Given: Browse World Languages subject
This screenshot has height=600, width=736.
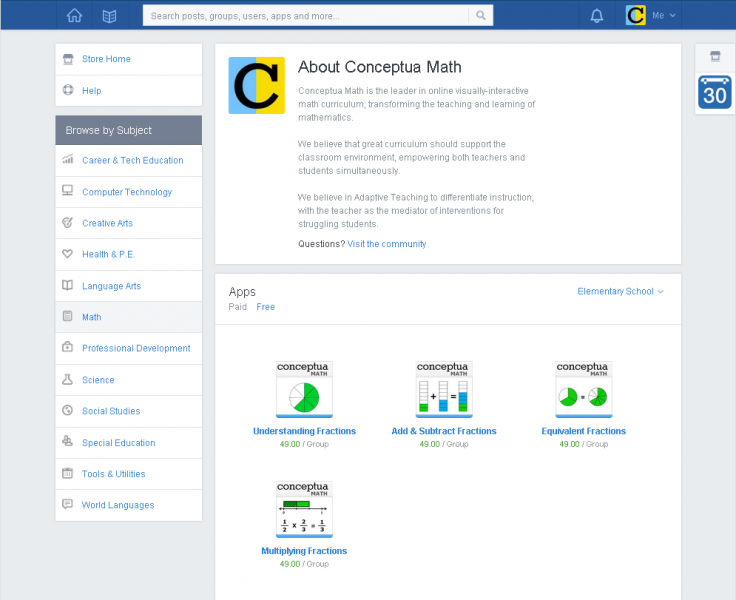Looking at the screenshot, I should point(118,505).
